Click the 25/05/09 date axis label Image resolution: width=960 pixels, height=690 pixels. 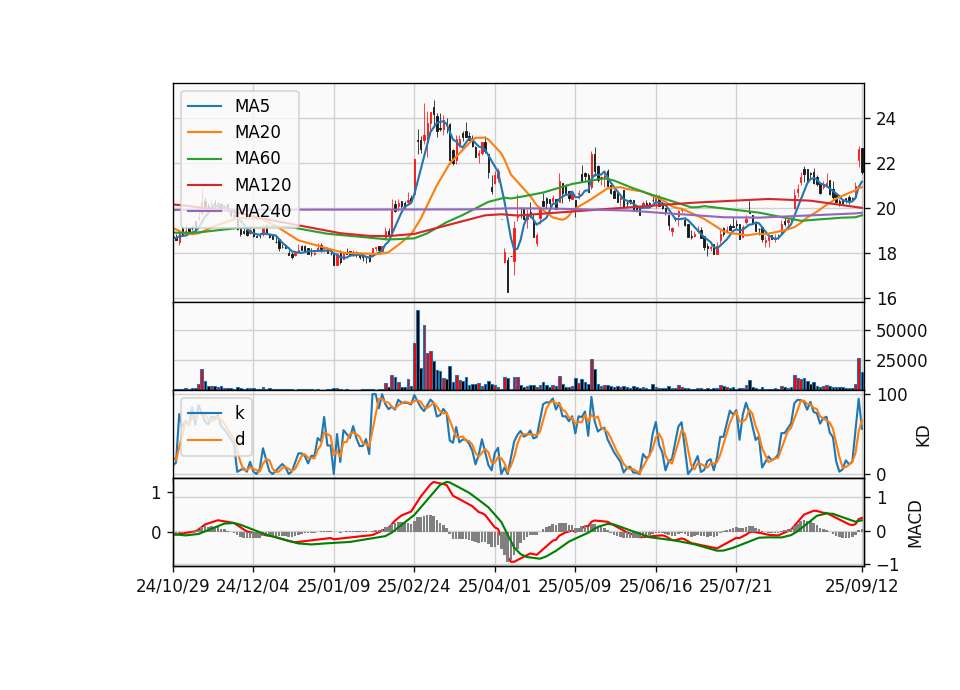tap(574, 586)
